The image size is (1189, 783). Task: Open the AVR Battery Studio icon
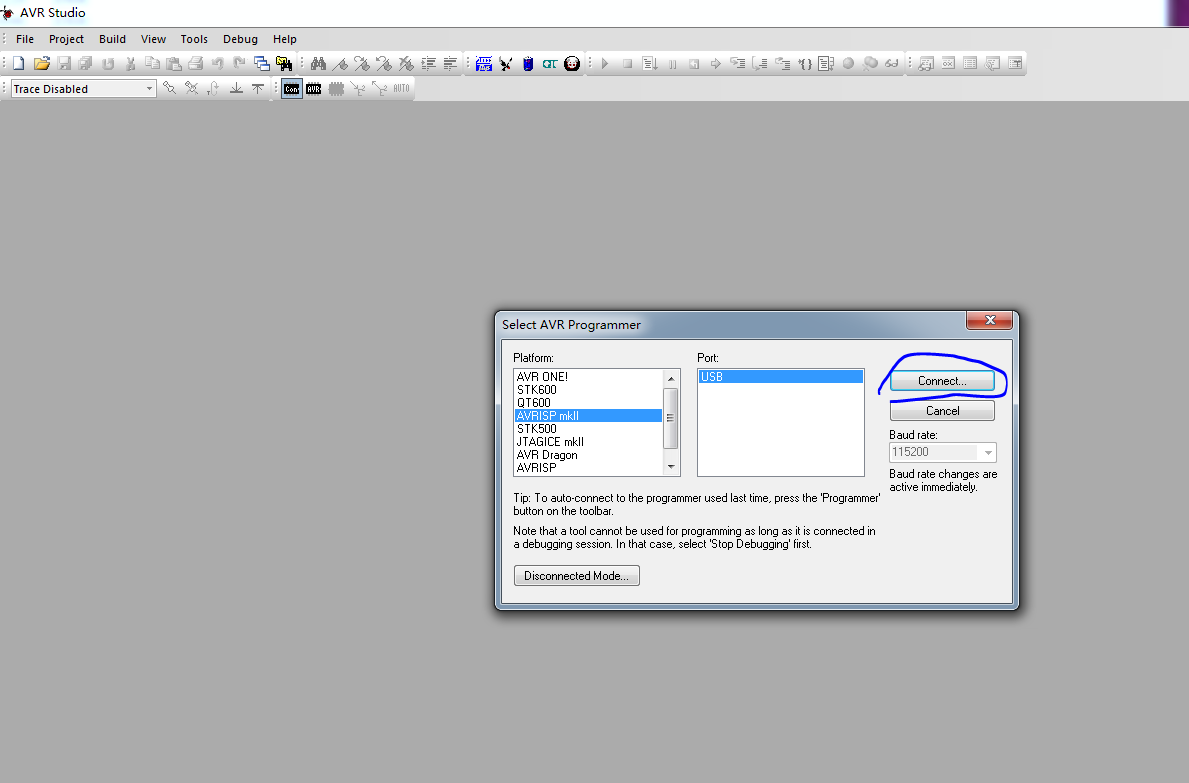coord(529,64)
